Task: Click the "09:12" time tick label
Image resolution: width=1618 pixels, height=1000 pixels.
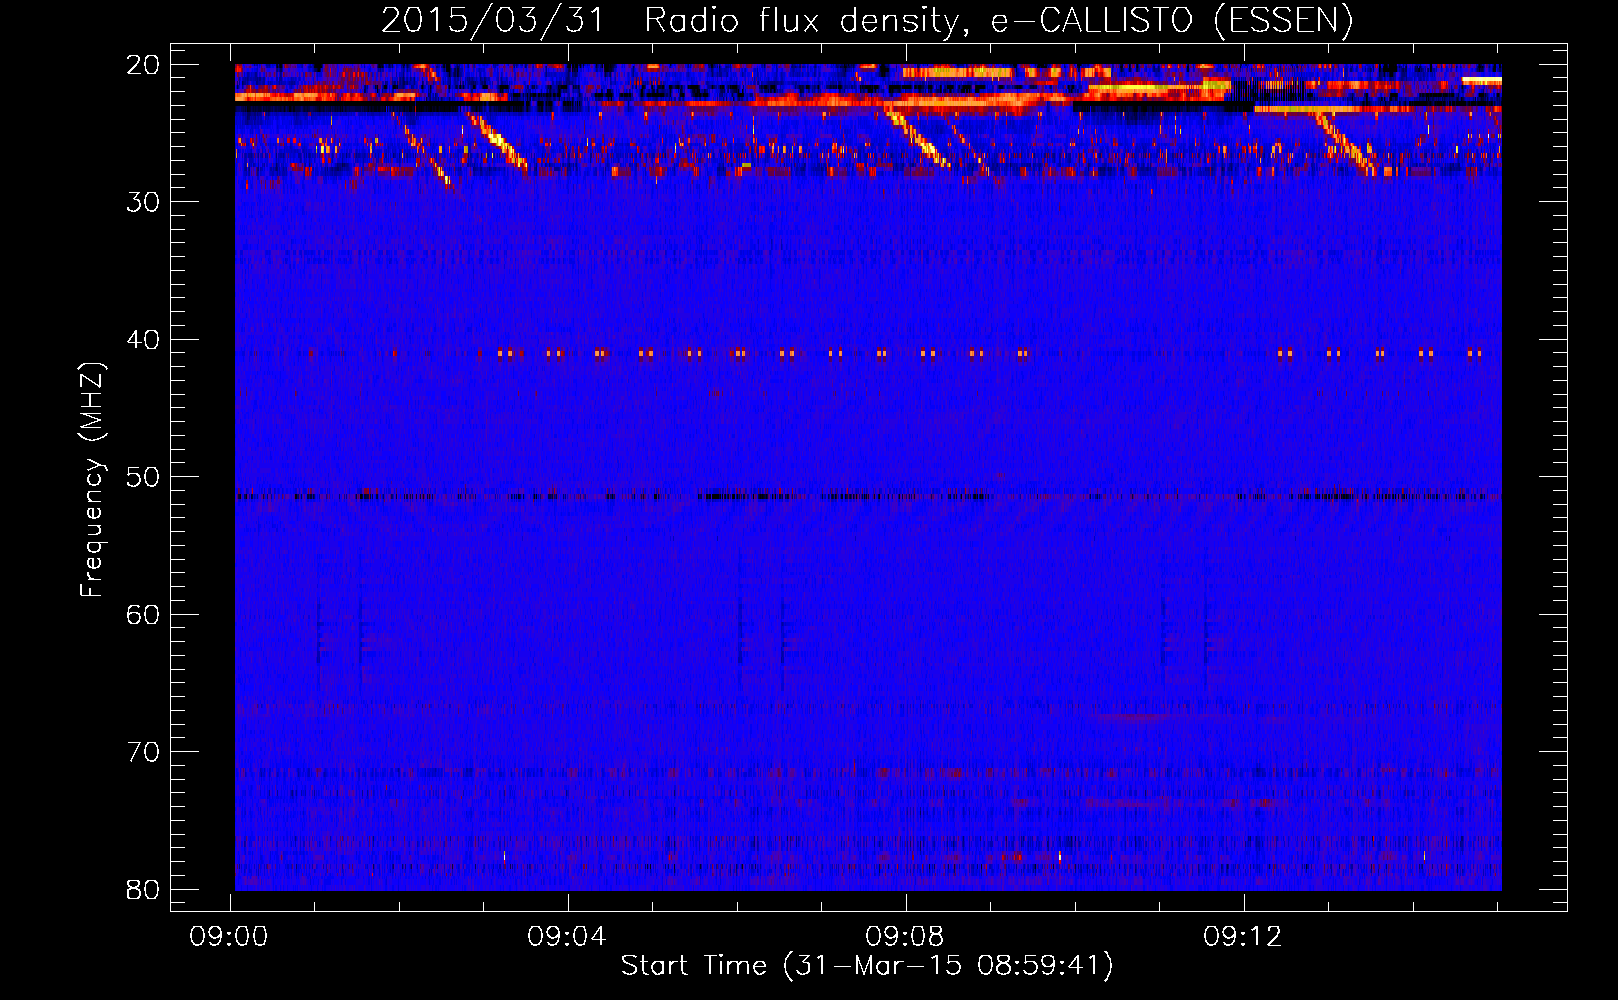Action: click(1243, 937)
